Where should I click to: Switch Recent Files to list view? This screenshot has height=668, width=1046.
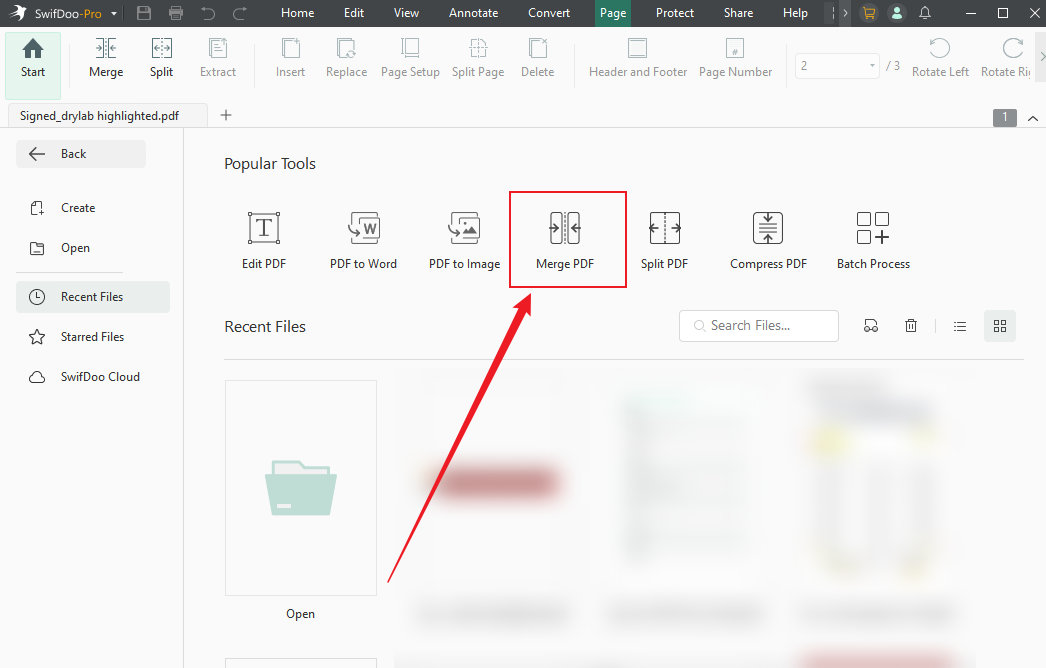click(959, 325)
